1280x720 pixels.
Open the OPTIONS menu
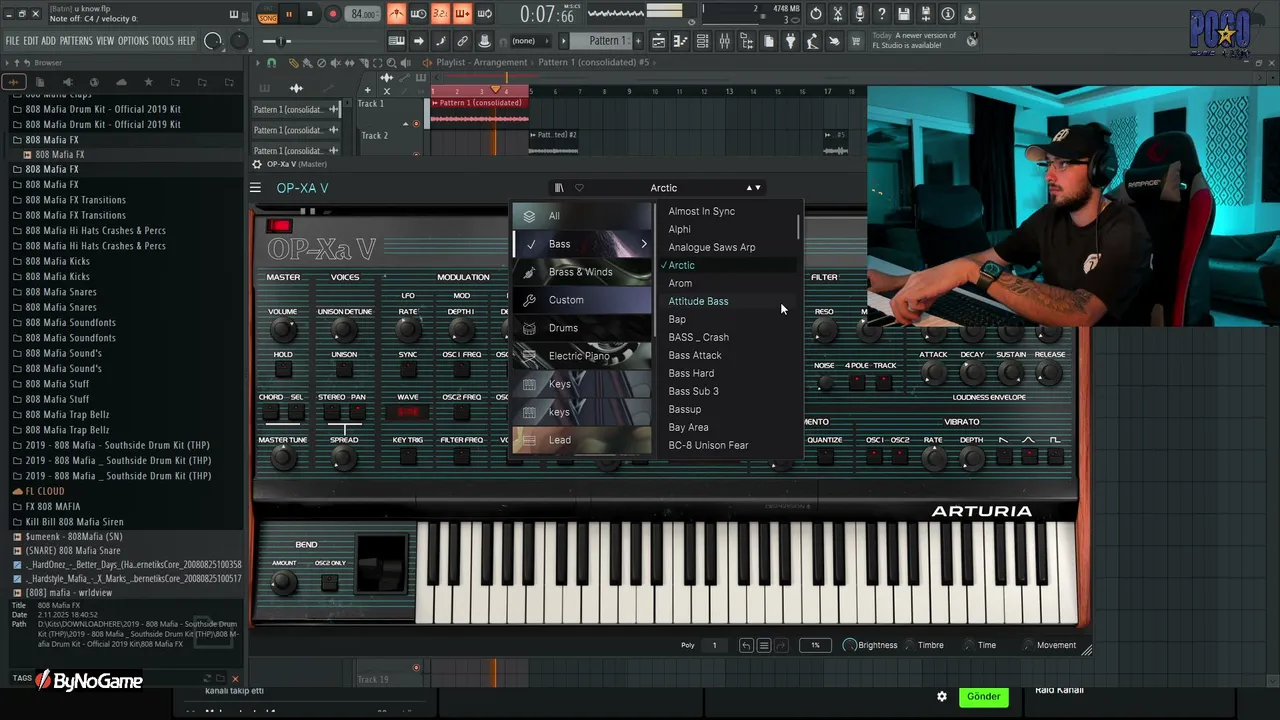[x=133, y=41]
